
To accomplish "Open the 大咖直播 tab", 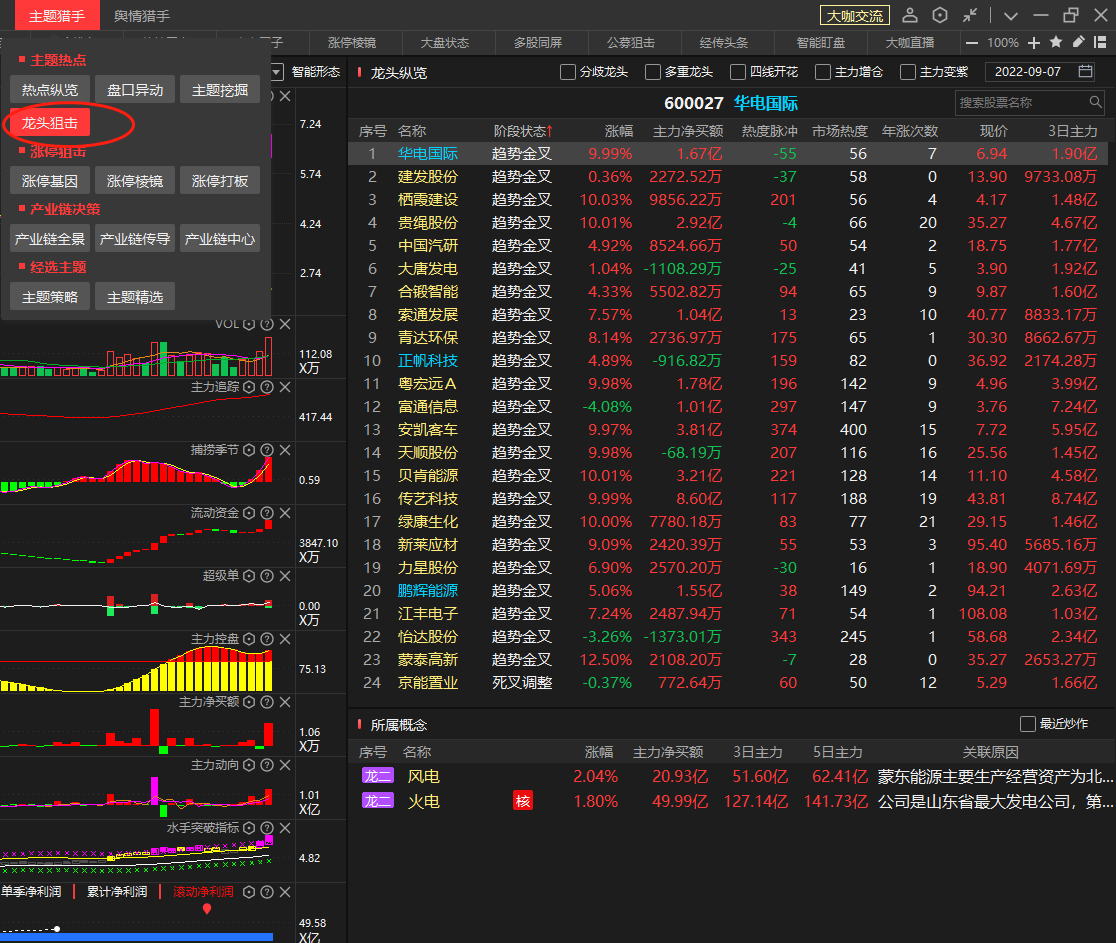I will click(x=910, y=43).
